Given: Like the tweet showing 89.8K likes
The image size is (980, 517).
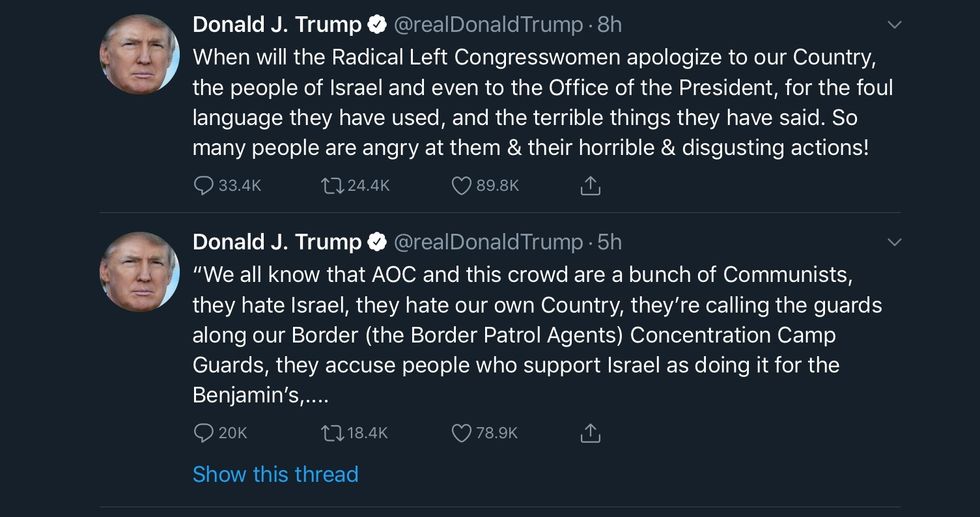Looking at the screenshot, I should pyautogui.click(x=461, y=185).
